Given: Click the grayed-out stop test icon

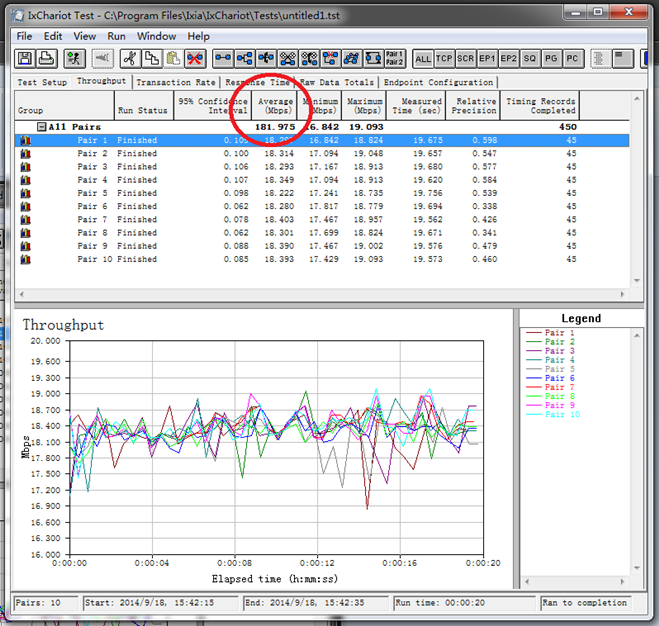Looking at the screenshot, I should coord(102,58).
